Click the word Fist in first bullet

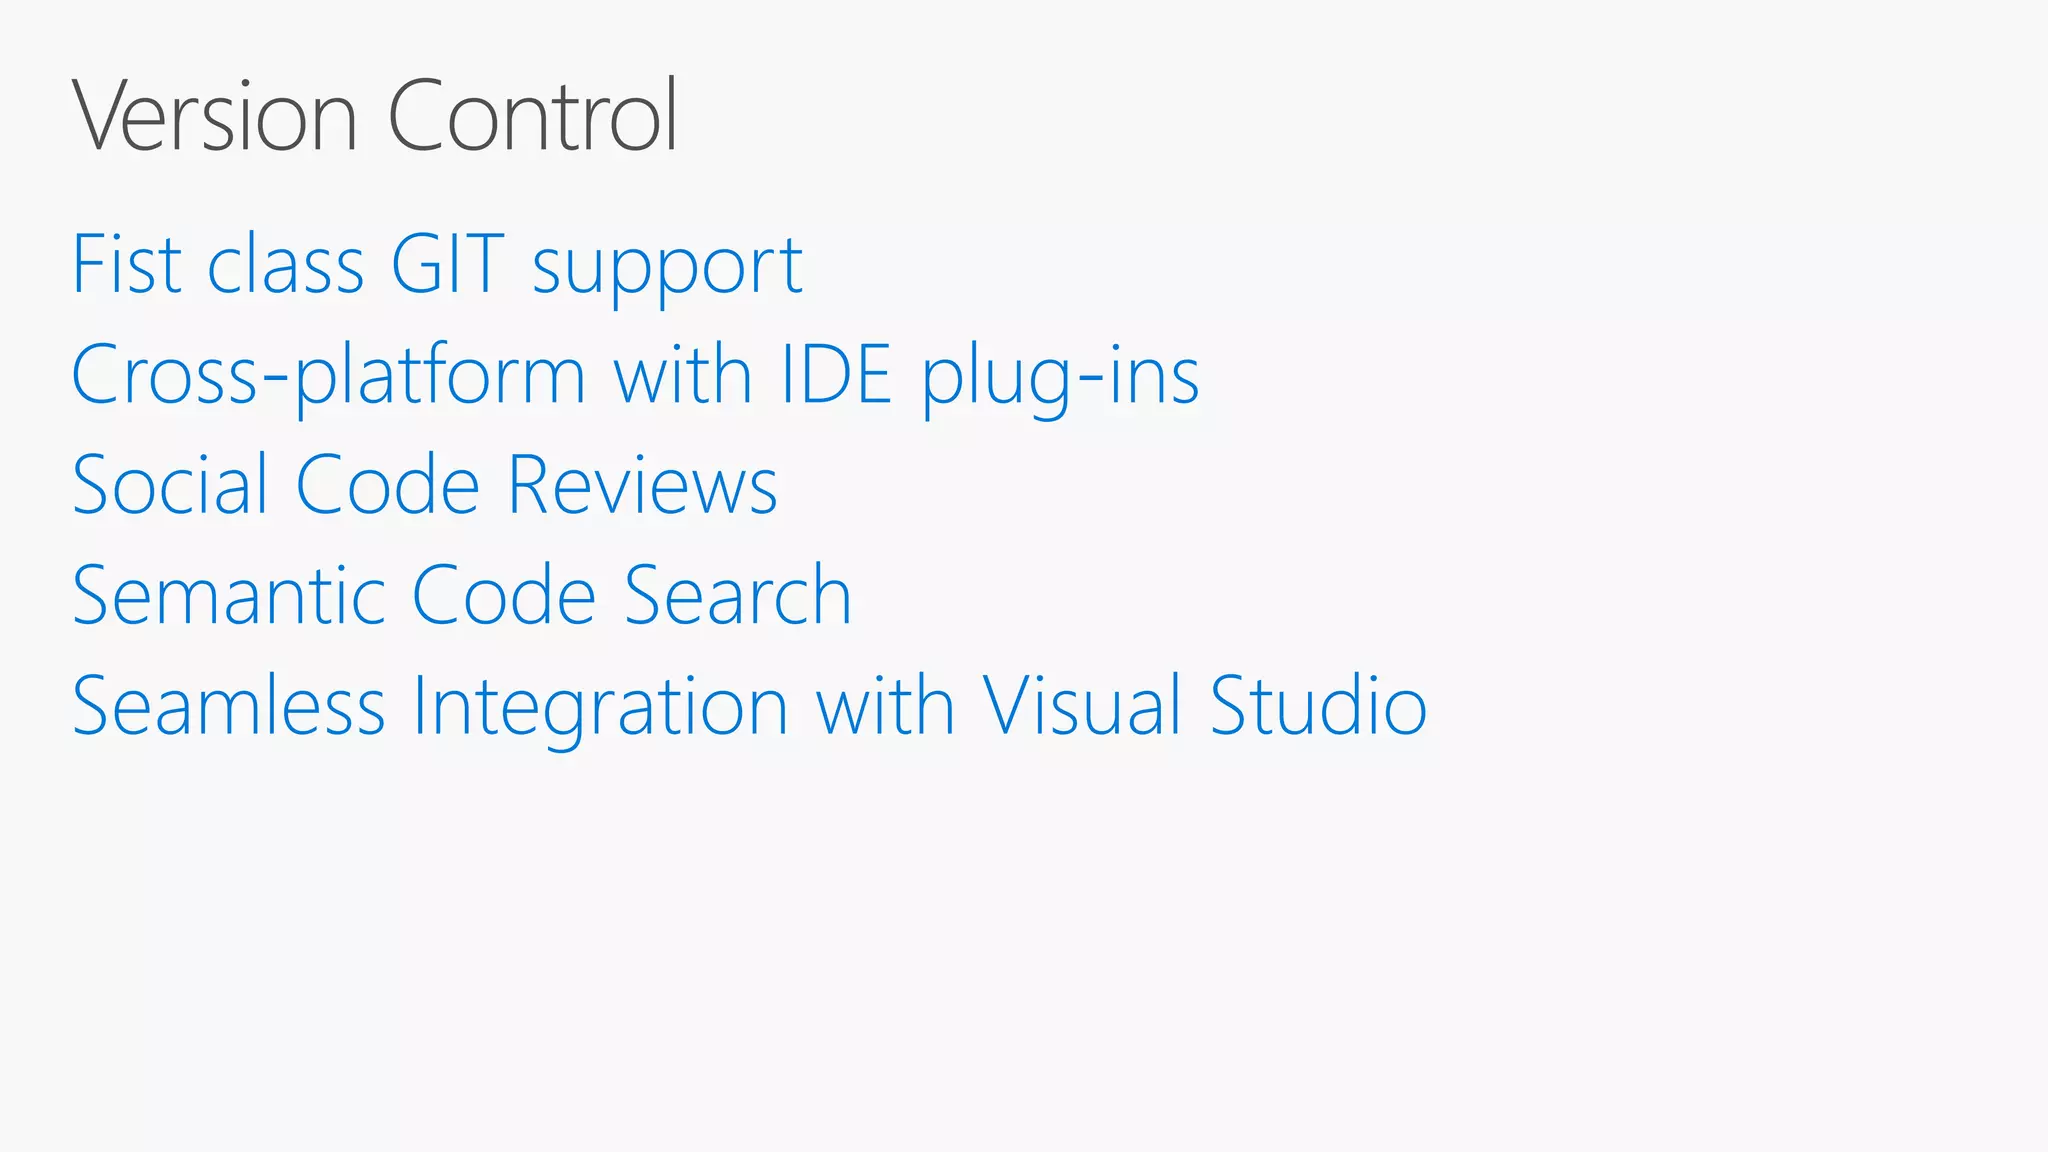[127, 264]
